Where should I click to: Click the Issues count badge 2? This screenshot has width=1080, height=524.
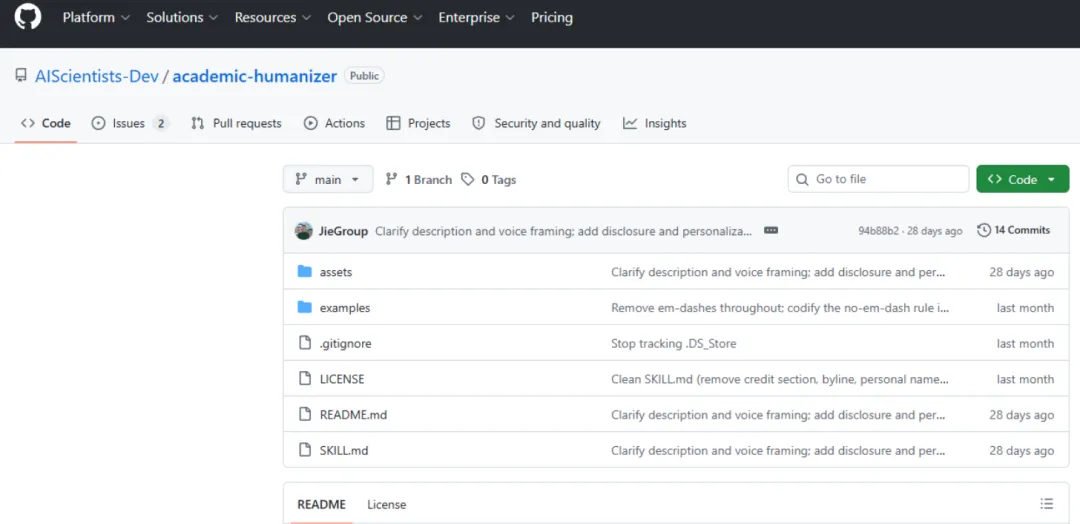(x=160, y=123)
